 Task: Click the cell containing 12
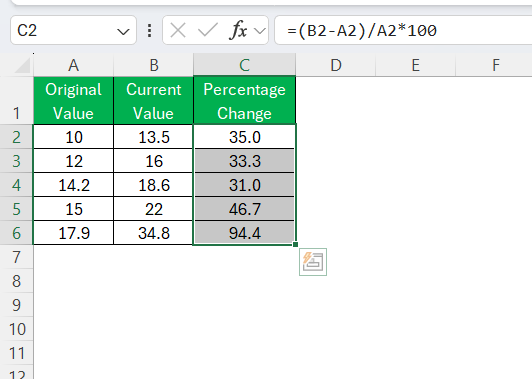[73, 161]
